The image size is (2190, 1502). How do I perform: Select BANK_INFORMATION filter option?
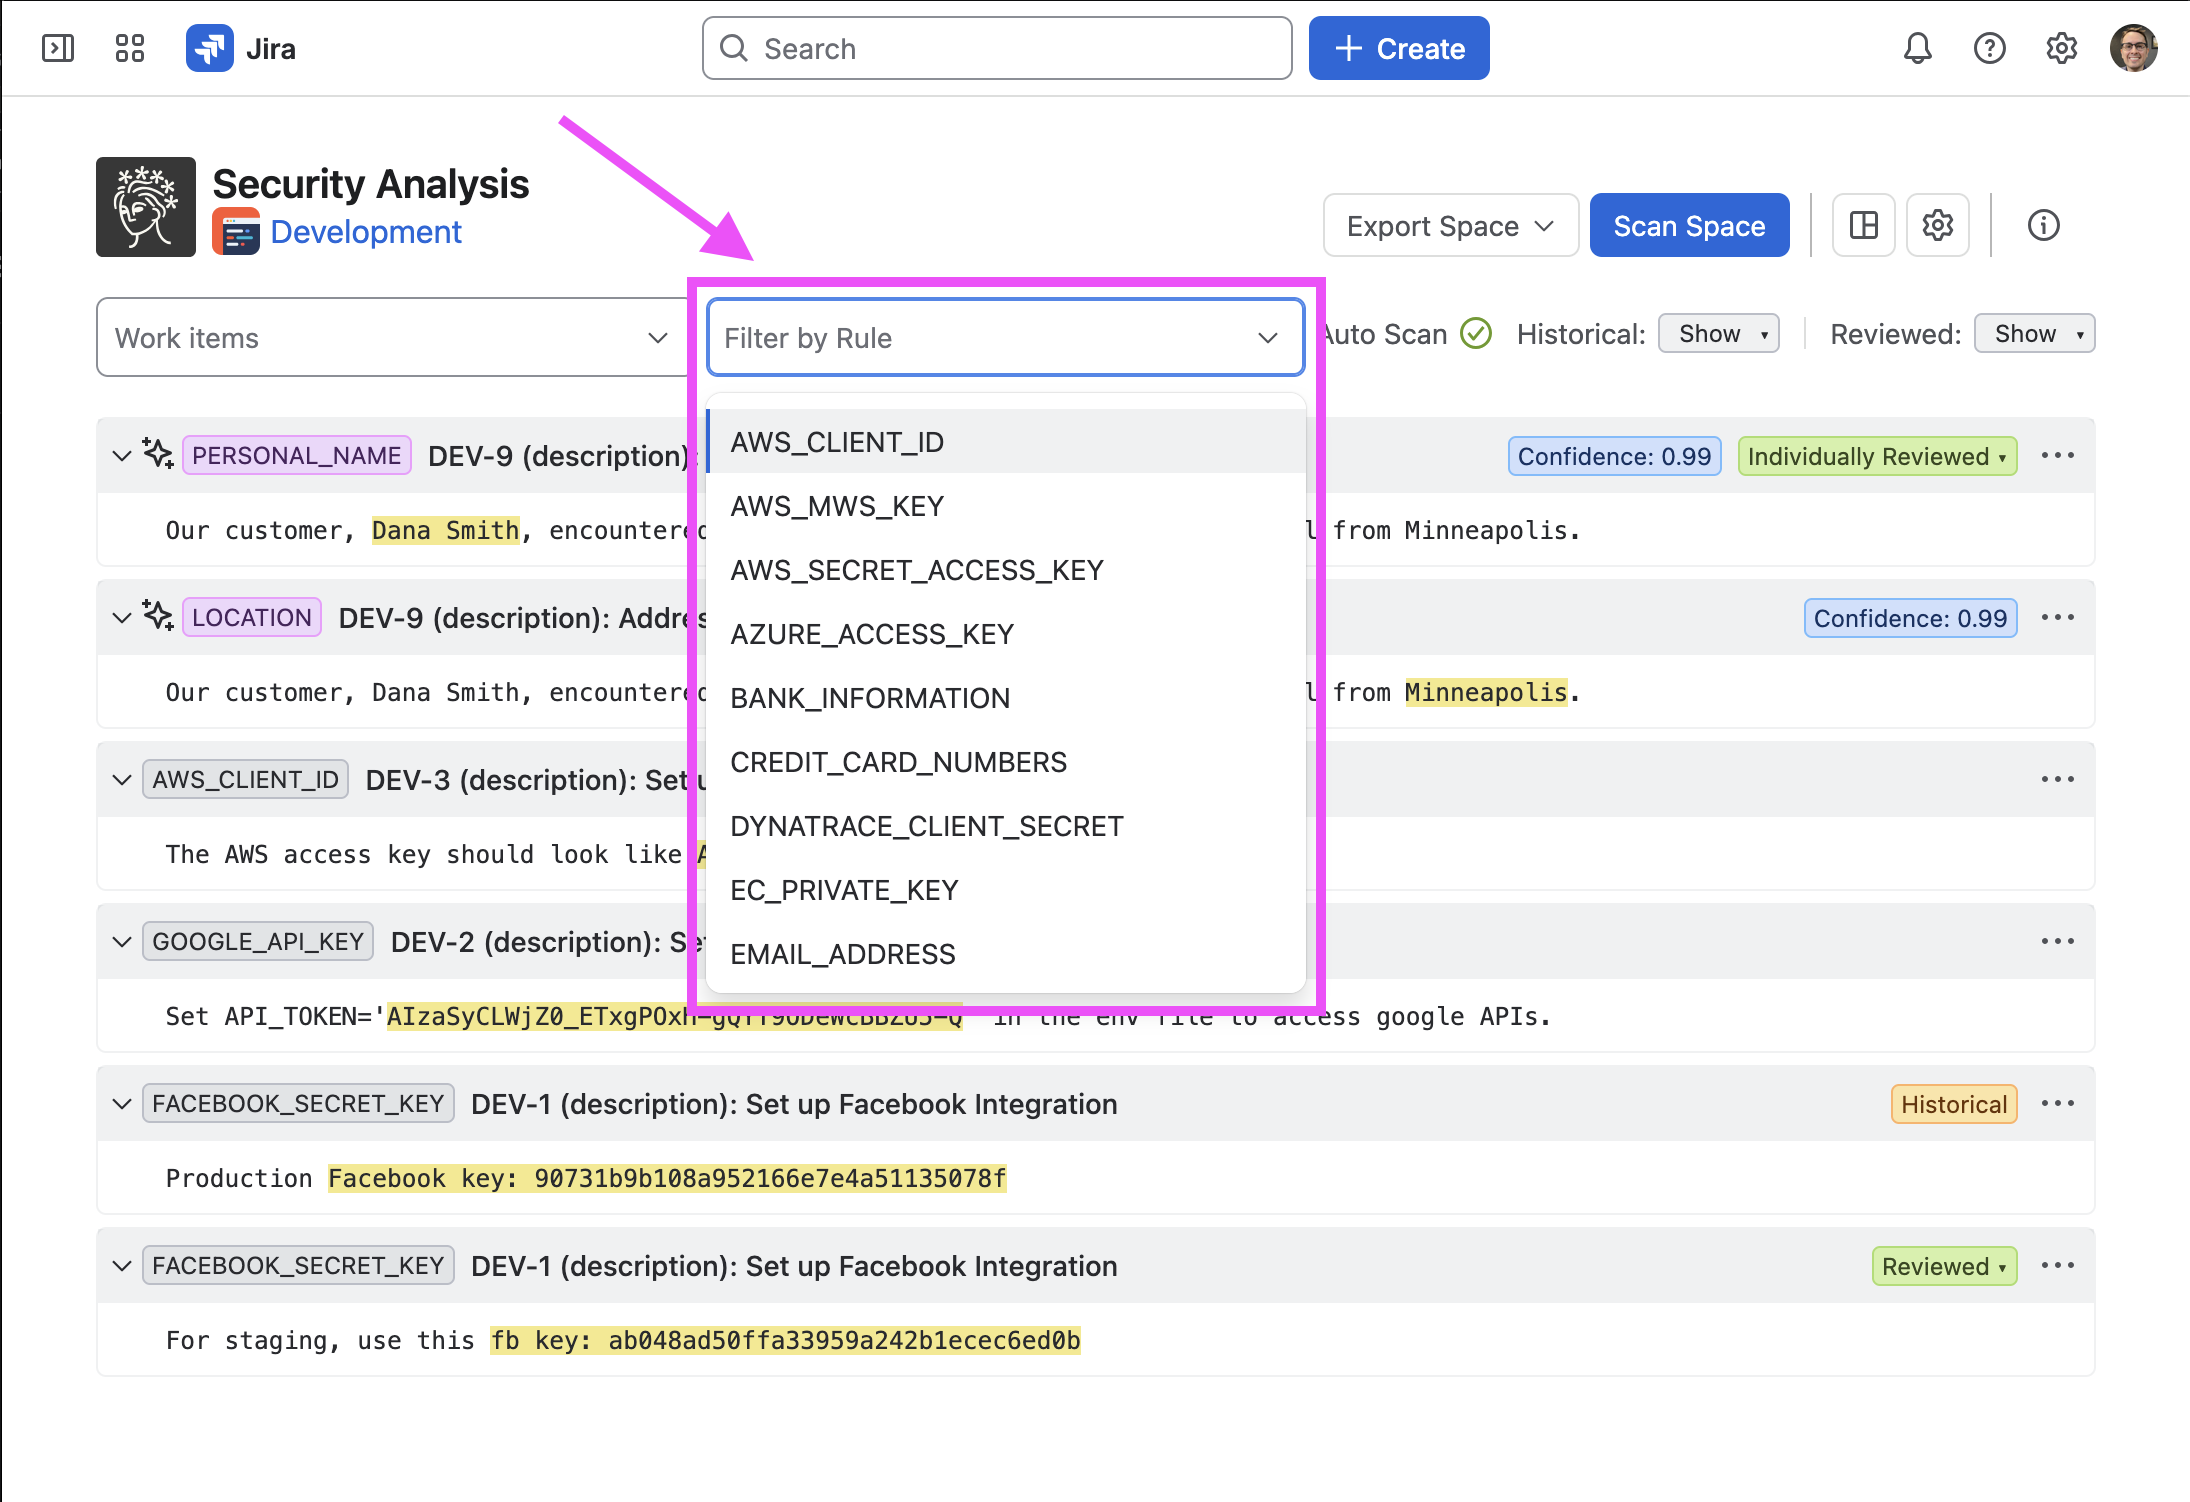tap(1005, 698)
